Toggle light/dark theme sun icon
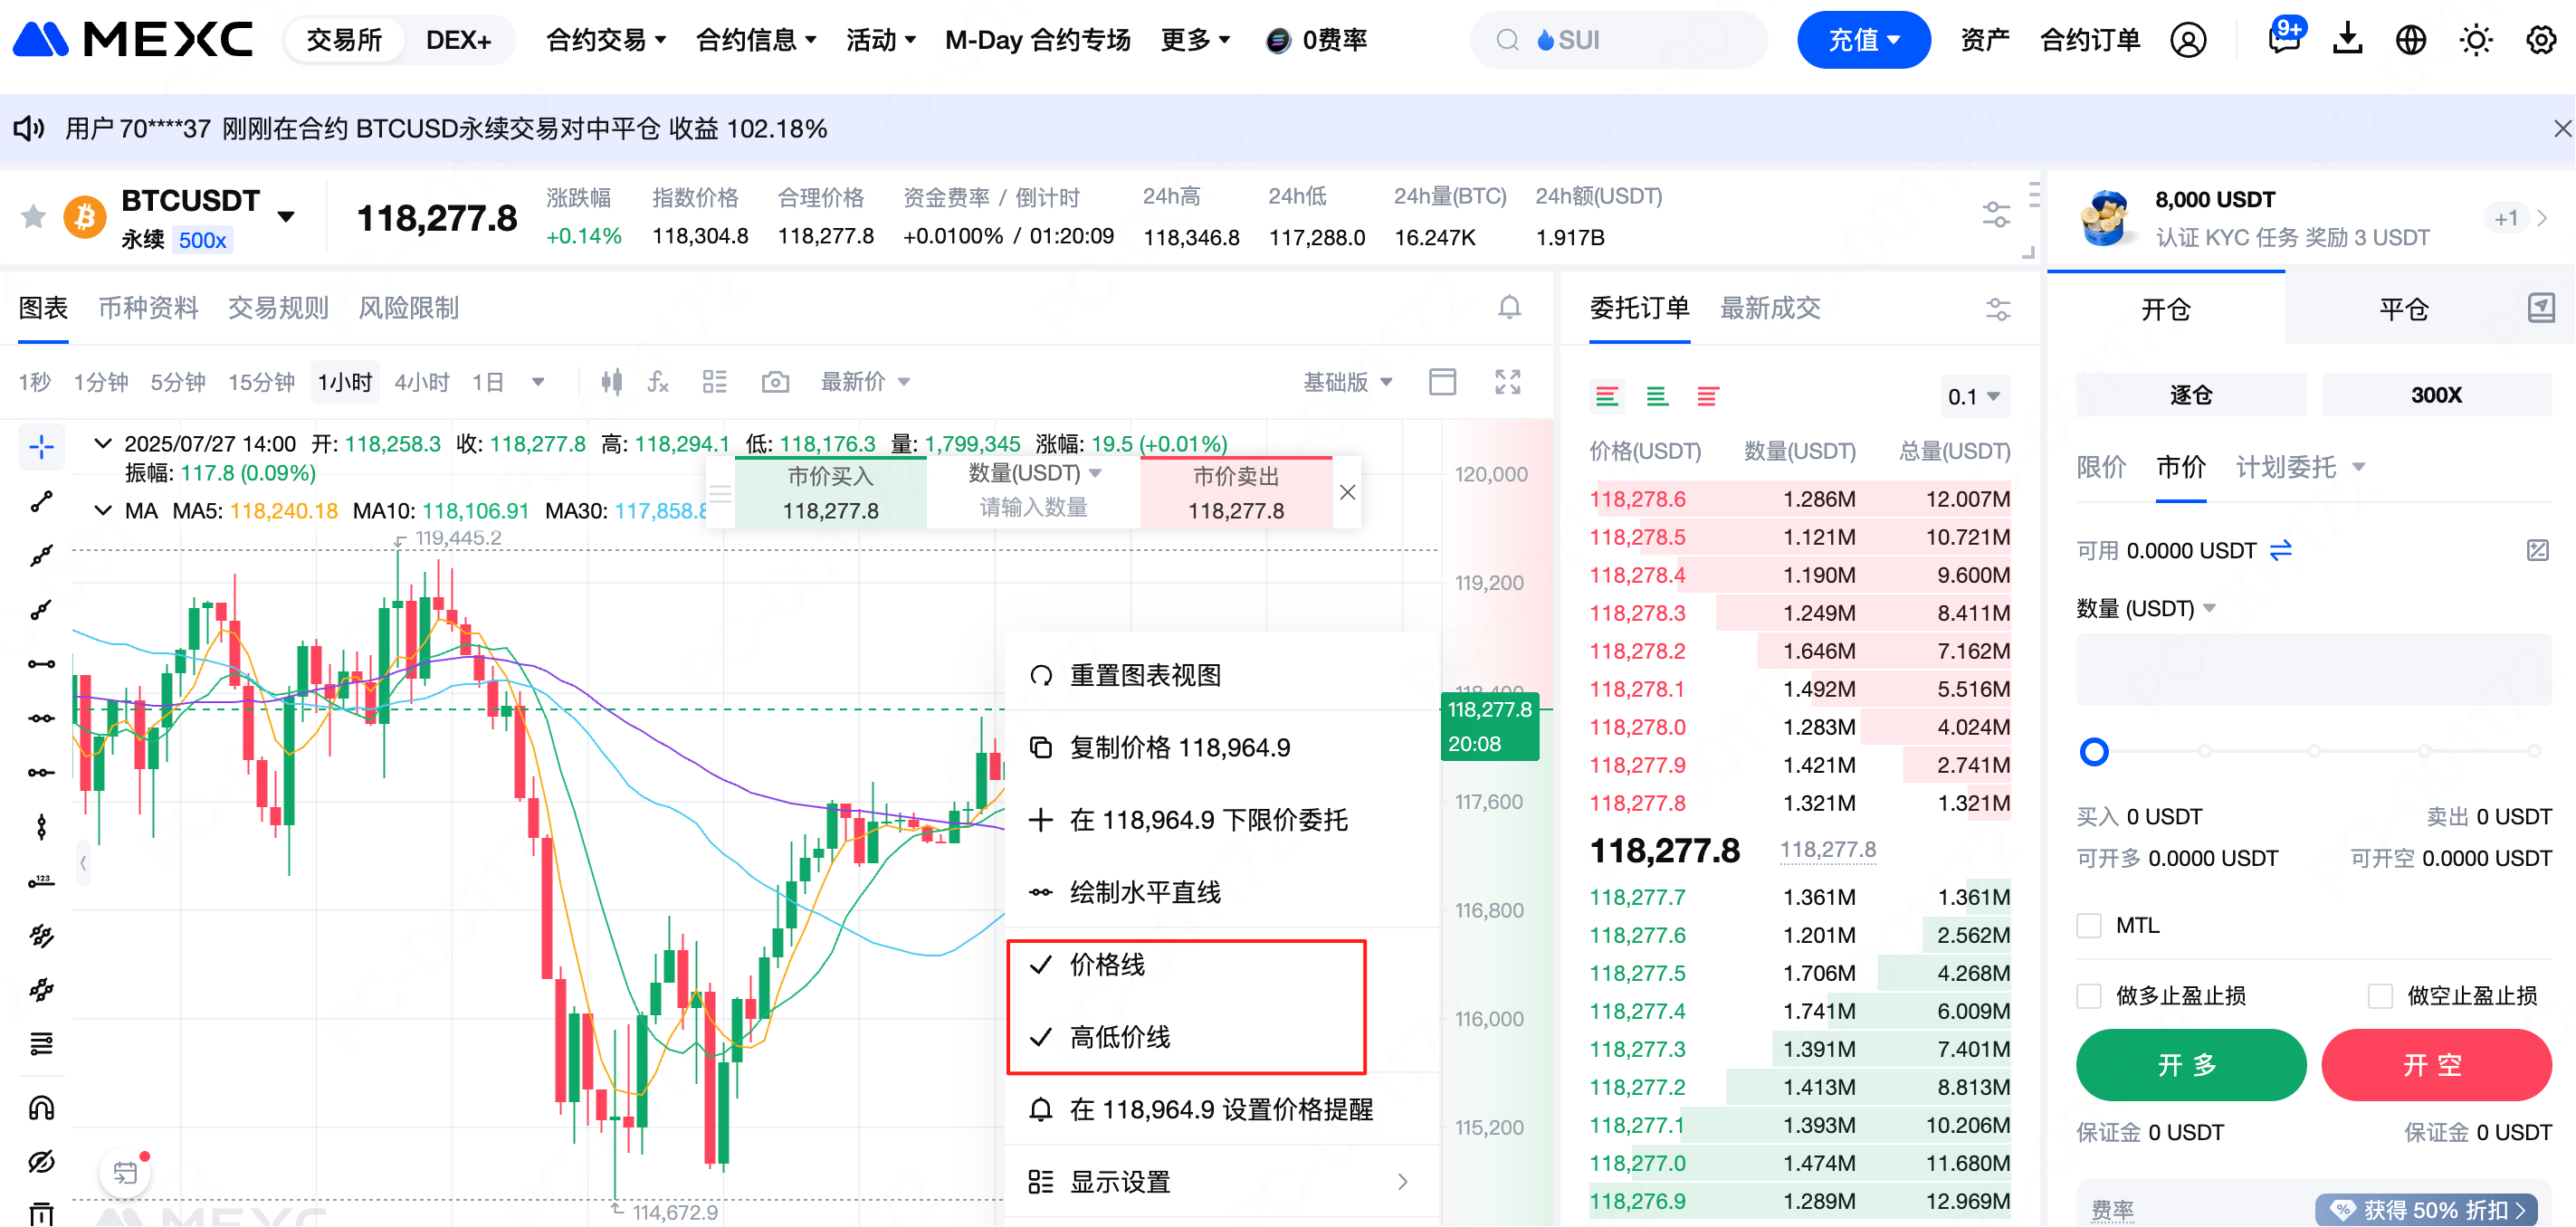 tap(2476, 40)
